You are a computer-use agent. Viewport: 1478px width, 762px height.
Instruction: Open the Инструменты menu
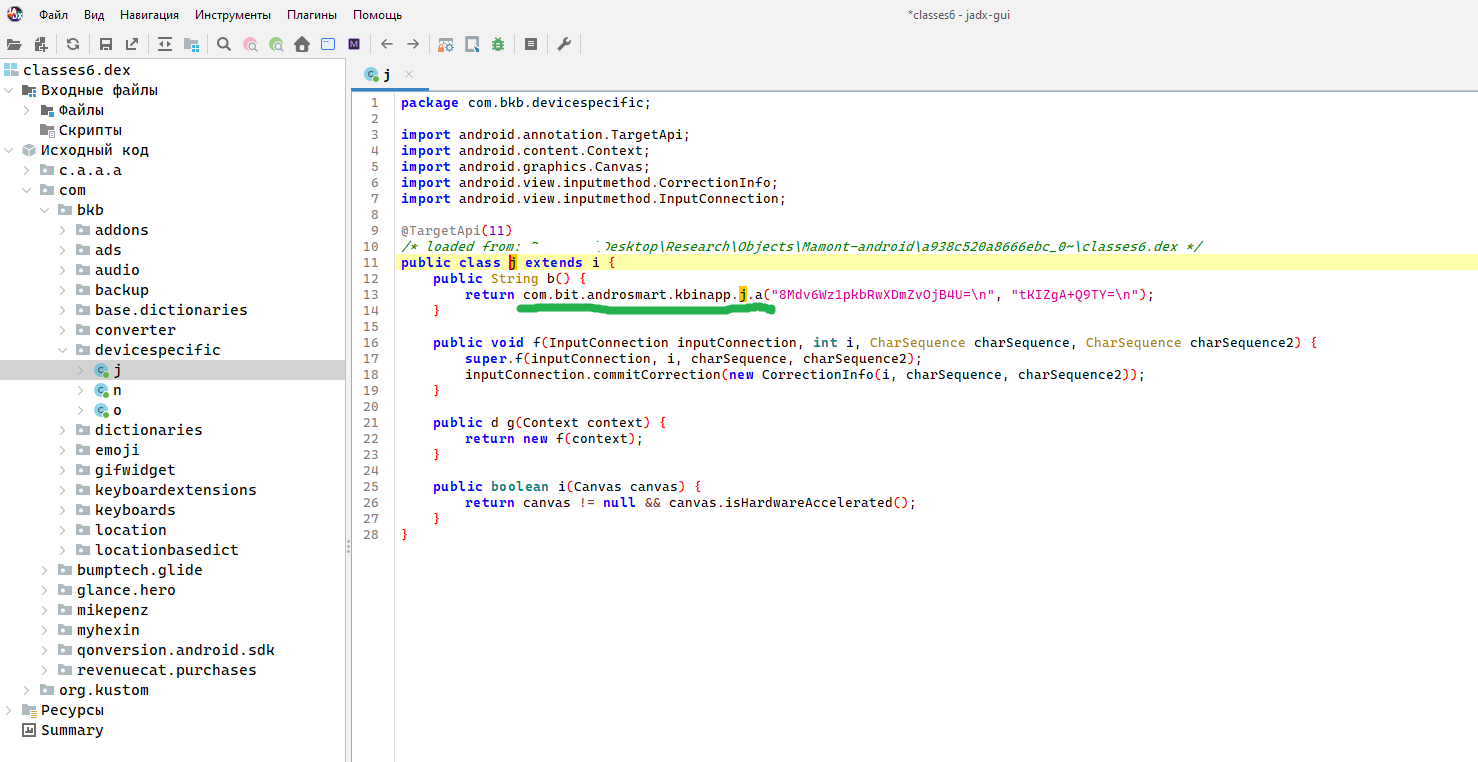tap(232, 15)
